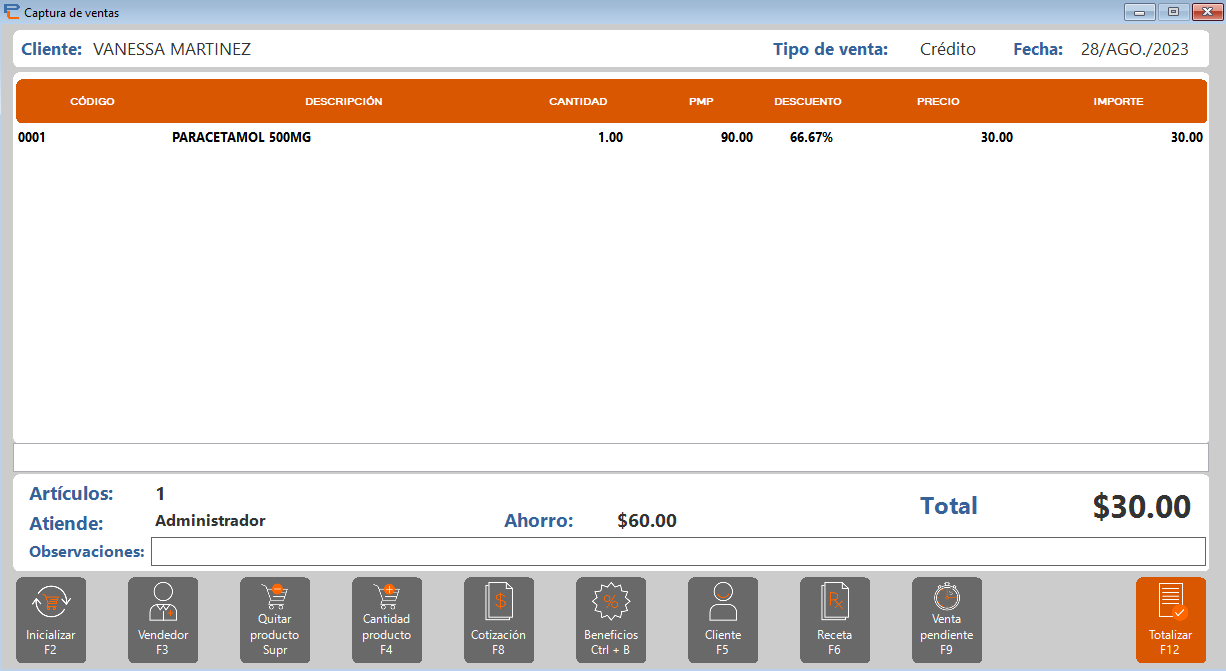Open the Receta F6 button
This screenshot has width=1226, height=671.
tap(835, 620)
